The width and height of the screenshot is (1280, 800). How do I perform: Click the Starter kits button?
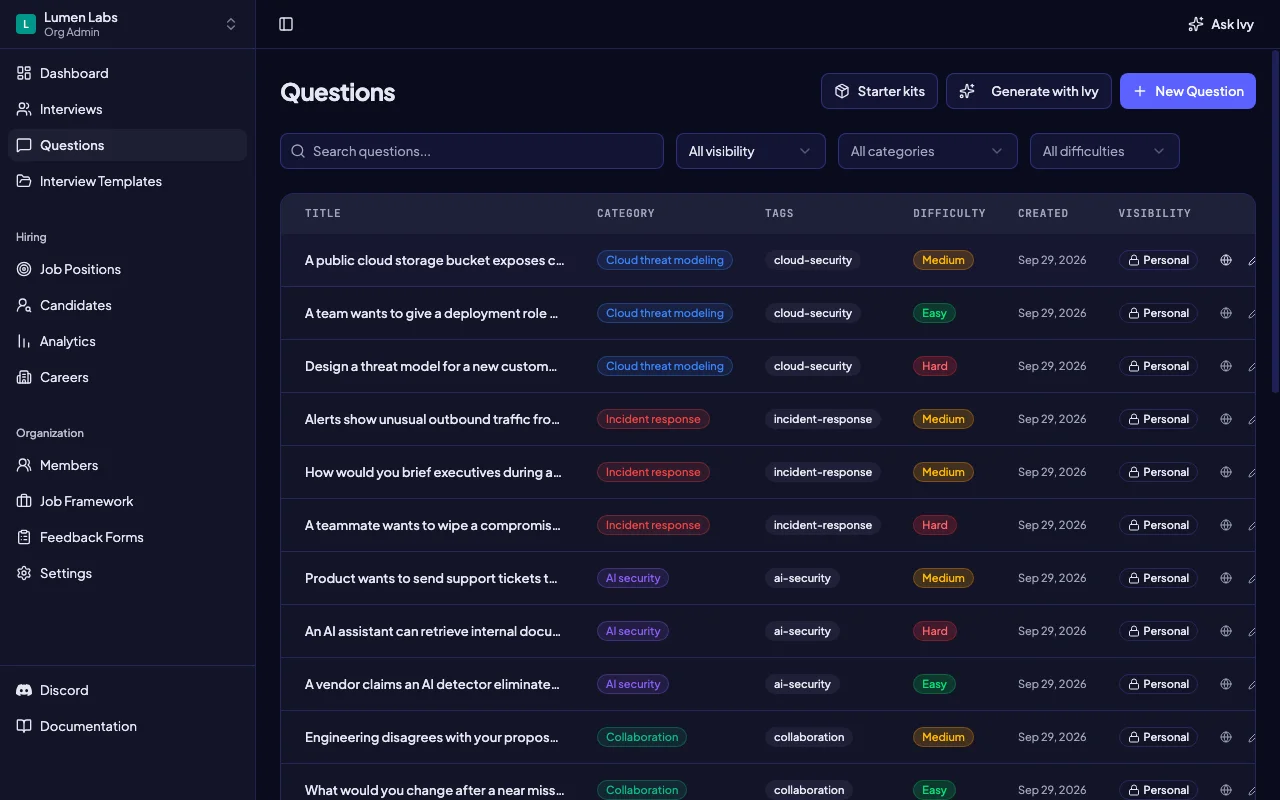(x=879, y=91)
